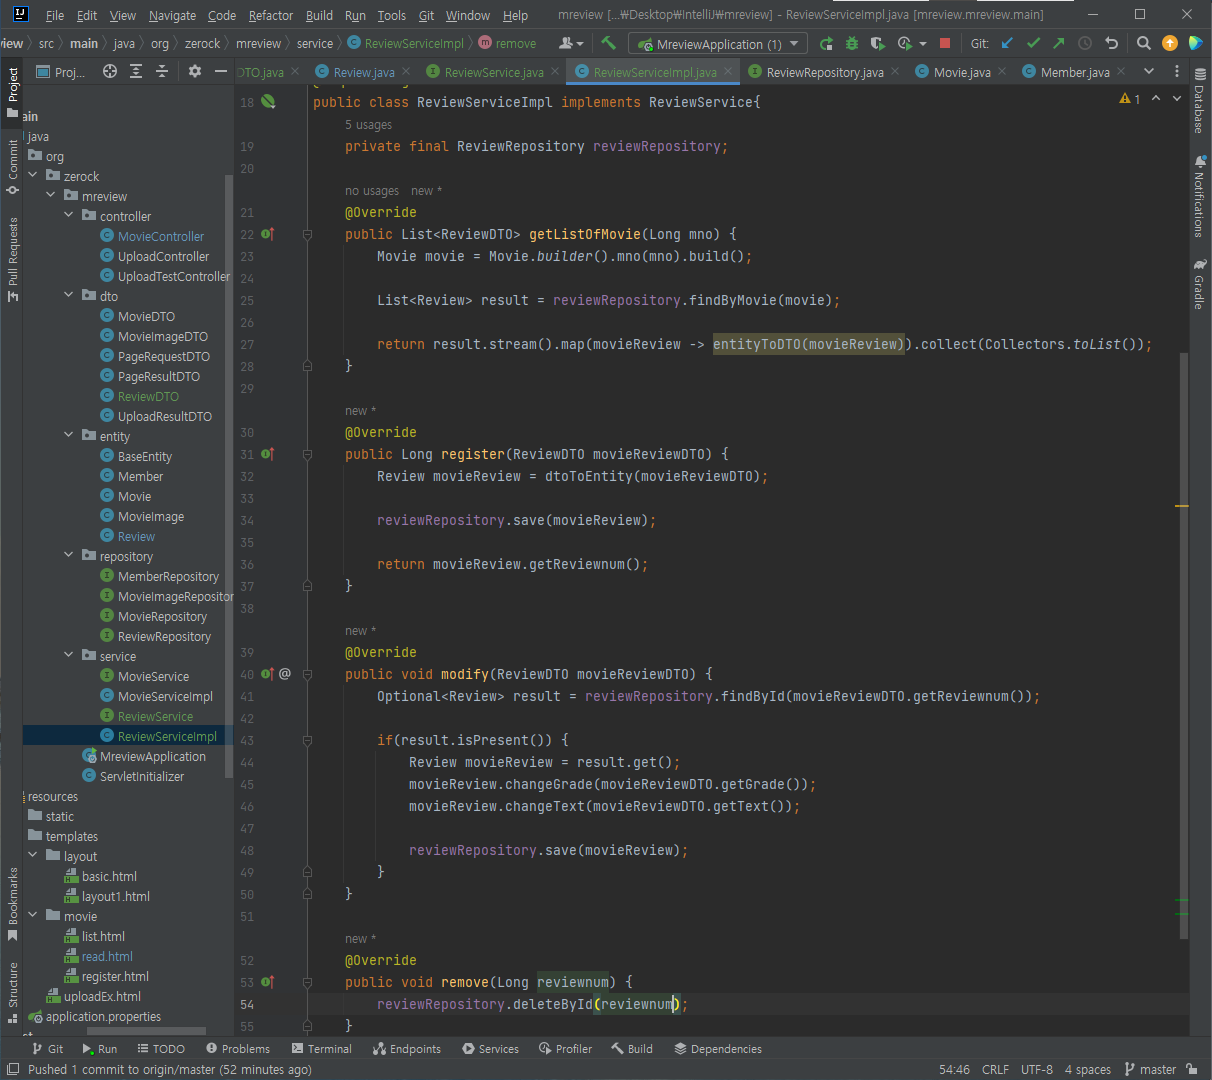Open the profiler run options dropdown
Image resolution: width=1212 pixels, height=1080 pixels.
pyautogui.click(x=922, y=43)
